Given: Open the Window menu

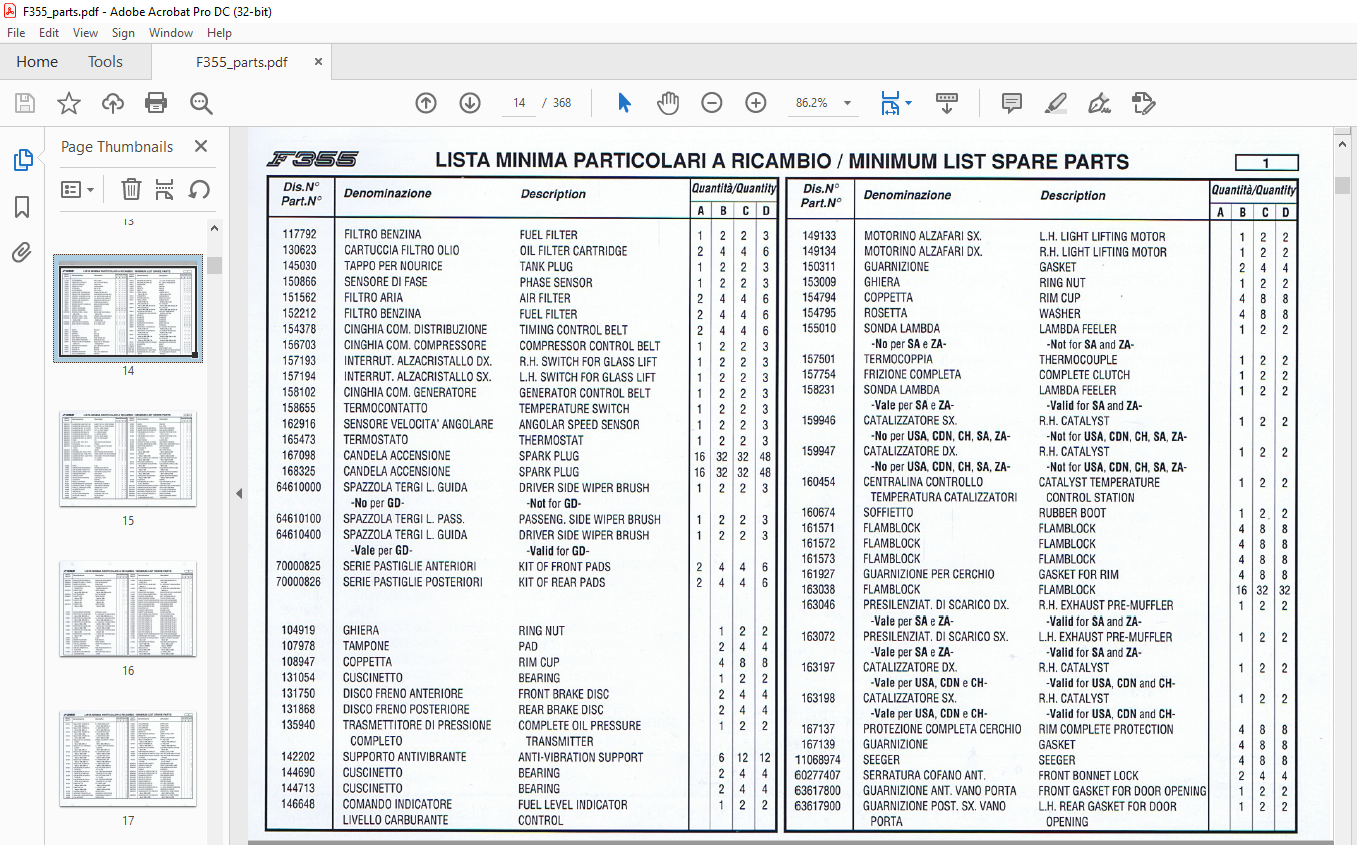Looking at the screenshot, I should point(171,33).
